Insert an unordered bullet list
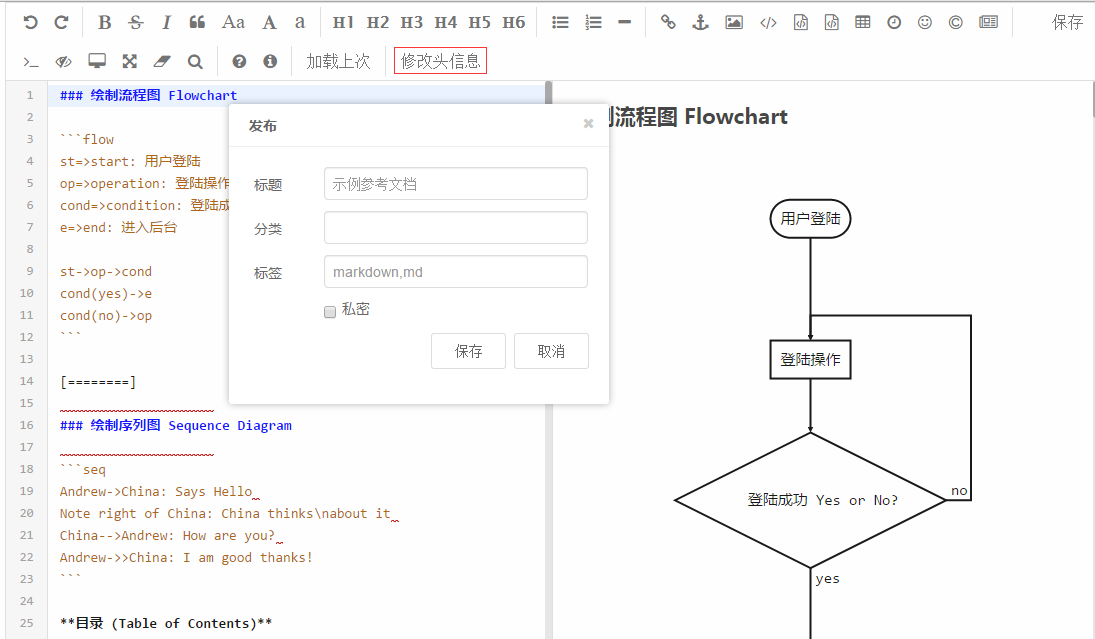The width and height of the screenshot is (1095, 639). click(560, 22)
